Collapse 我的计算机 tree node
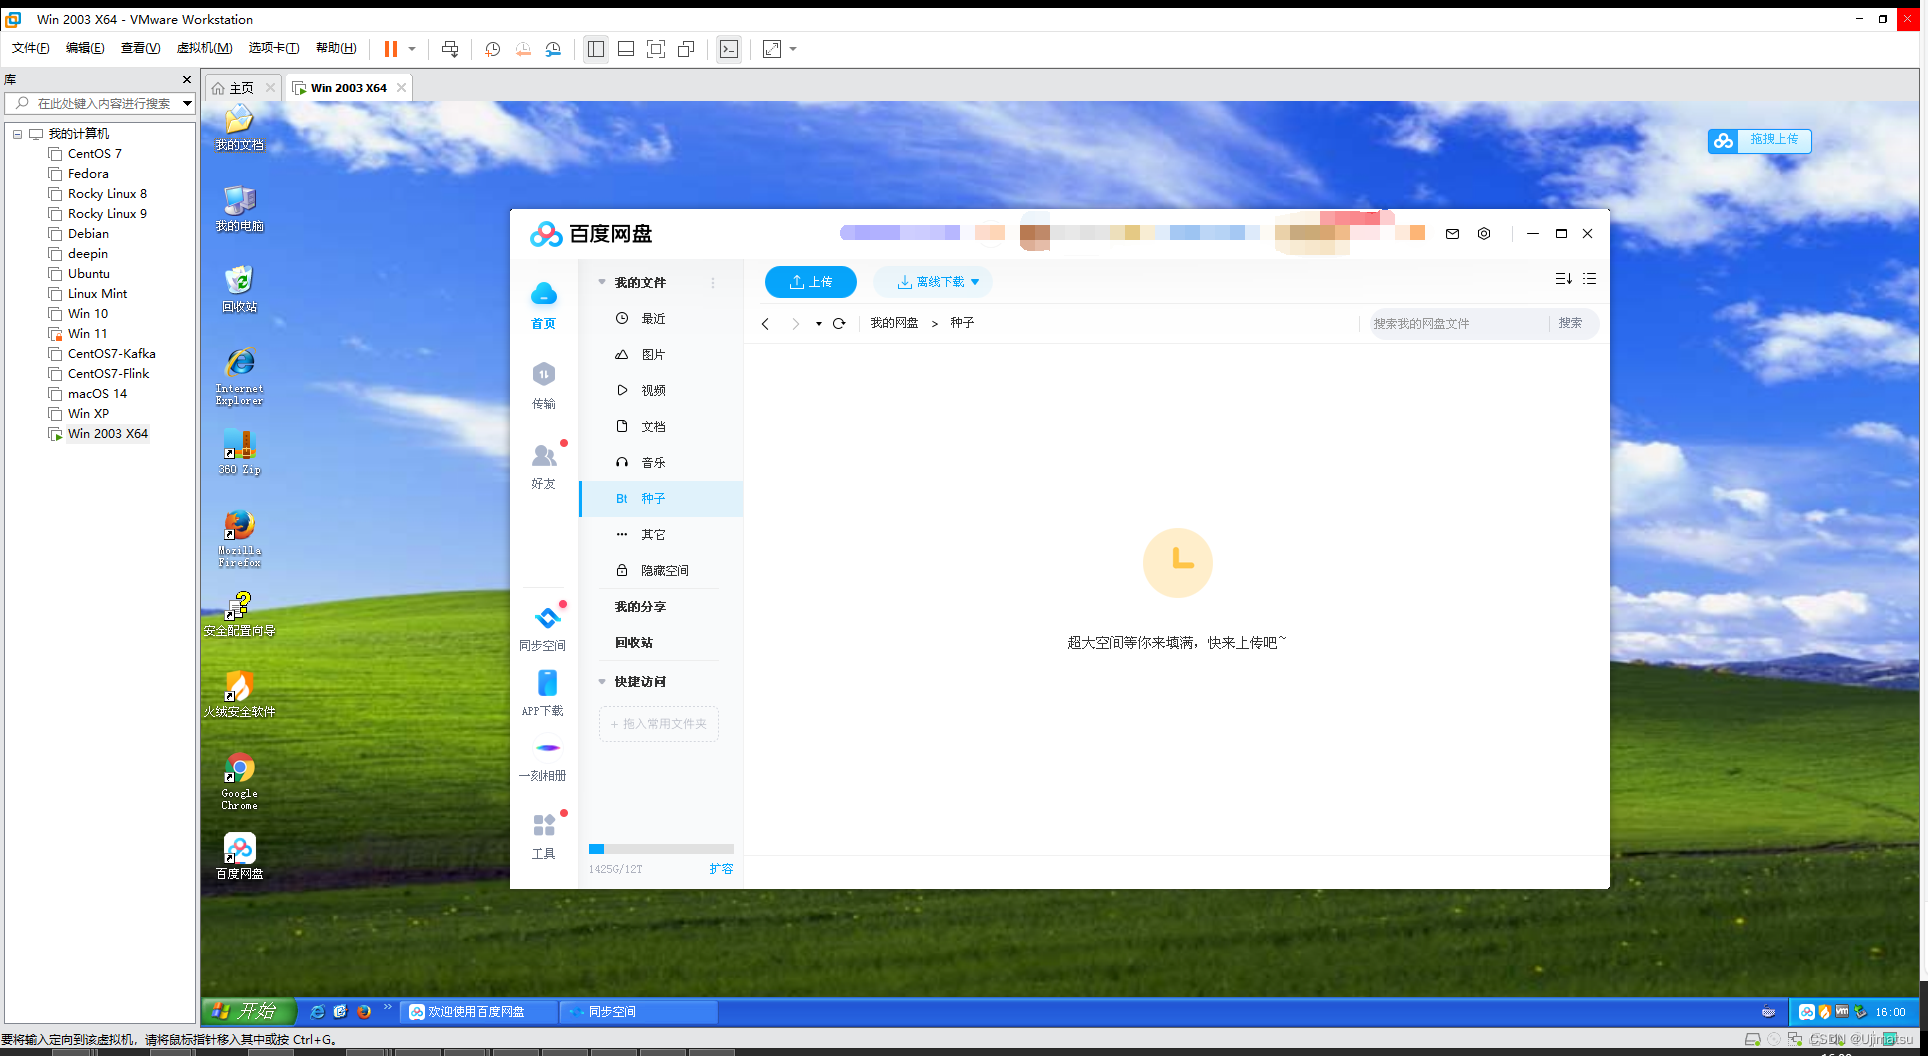 pos(17,133)
